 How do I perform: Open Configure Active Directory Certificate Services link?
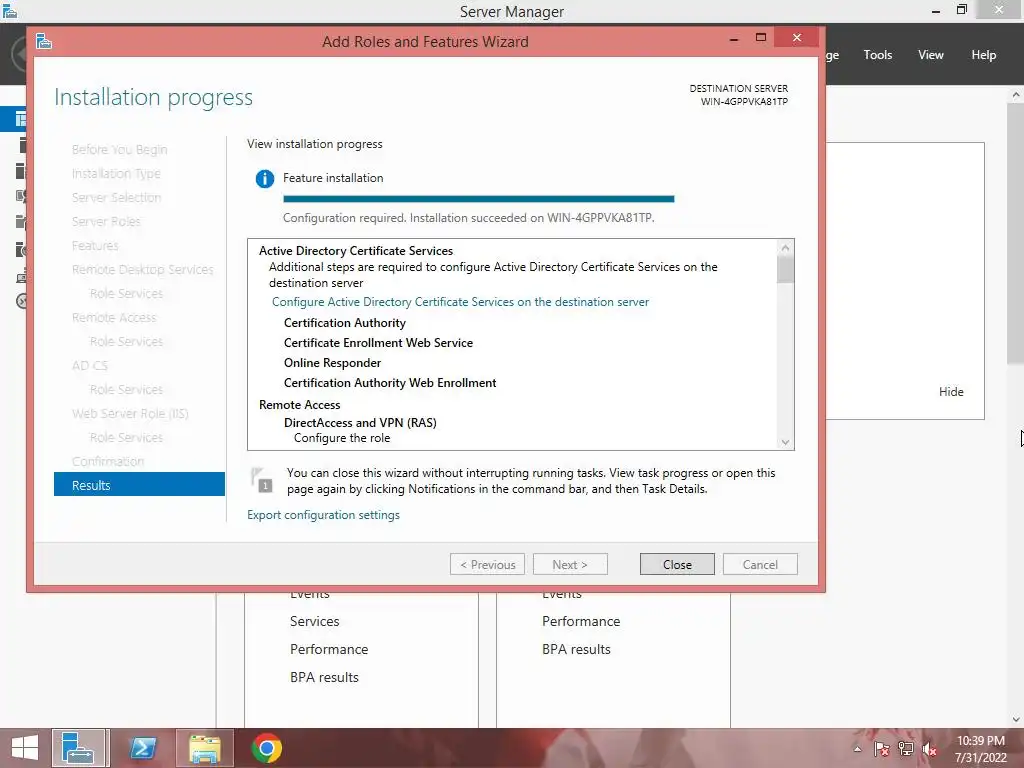460,302
